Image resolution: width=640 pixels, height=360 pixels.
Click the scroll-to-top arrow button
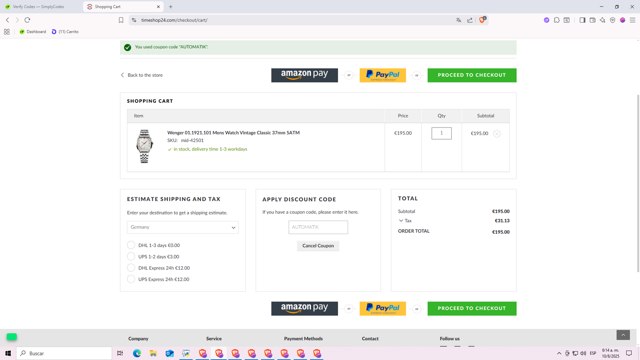point(623,335)
